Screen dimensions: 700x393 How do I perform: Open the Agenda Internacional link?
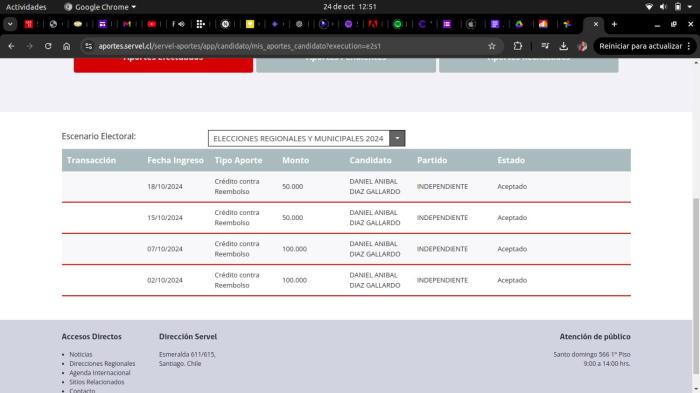(100, 373)
